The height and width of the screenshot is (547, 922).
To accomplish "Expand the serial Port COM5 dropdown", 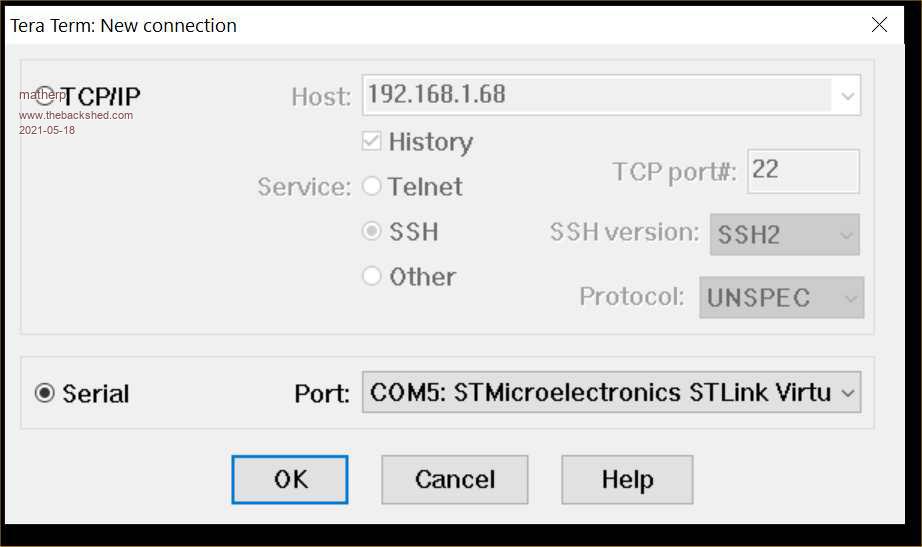I will pos(847,393).
